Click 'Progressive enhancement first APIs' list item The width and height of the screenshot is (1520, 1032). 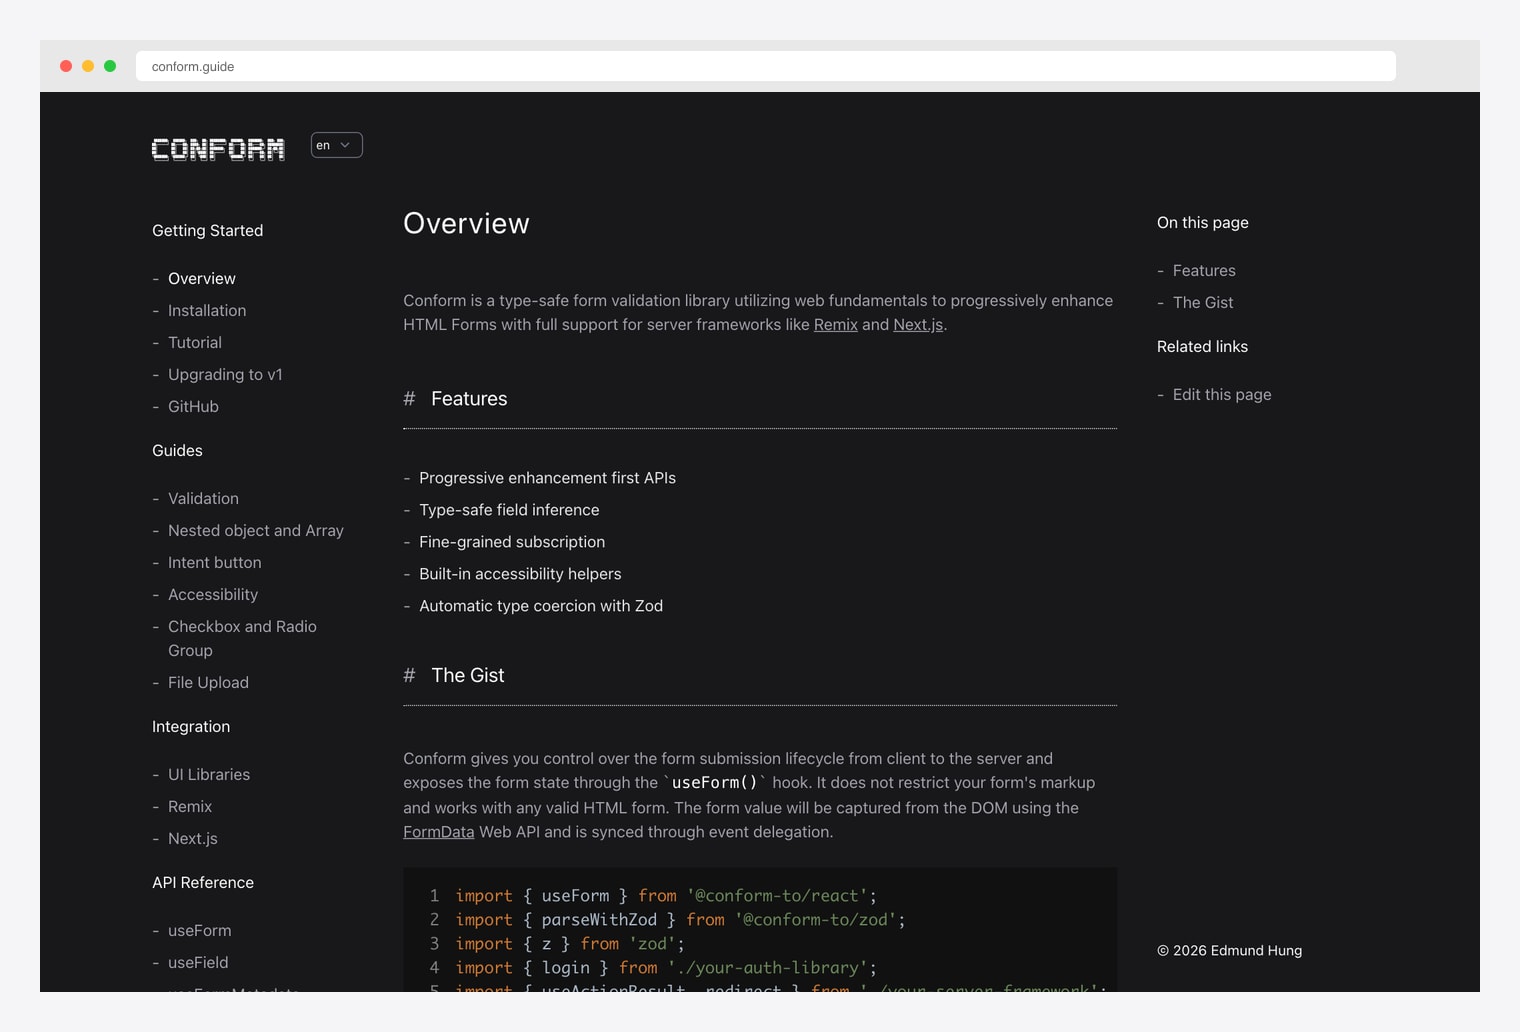coord(547,477)
